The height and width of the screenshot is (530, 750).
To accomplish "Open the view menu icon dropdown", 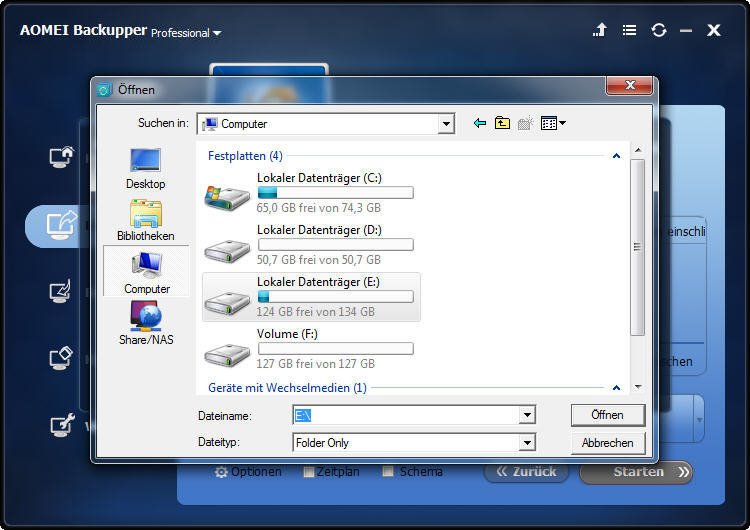I will (553, 123).
